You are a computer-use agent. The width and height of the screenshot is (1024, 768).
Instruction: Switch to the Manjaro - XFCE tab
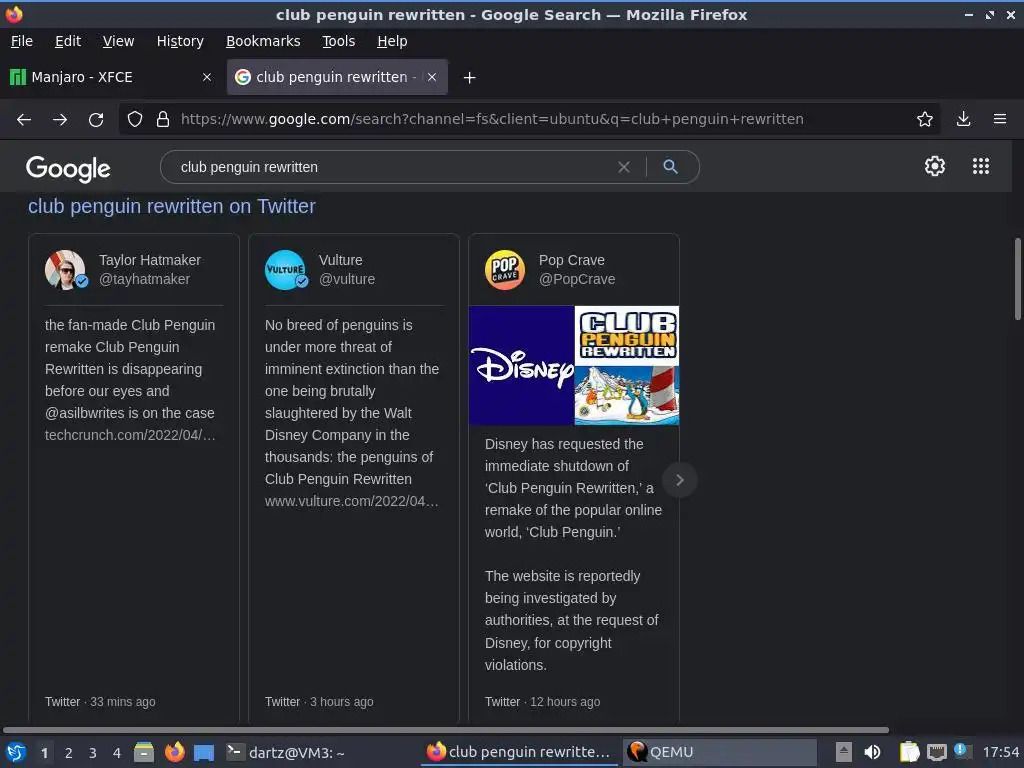(x=111, y=77)
